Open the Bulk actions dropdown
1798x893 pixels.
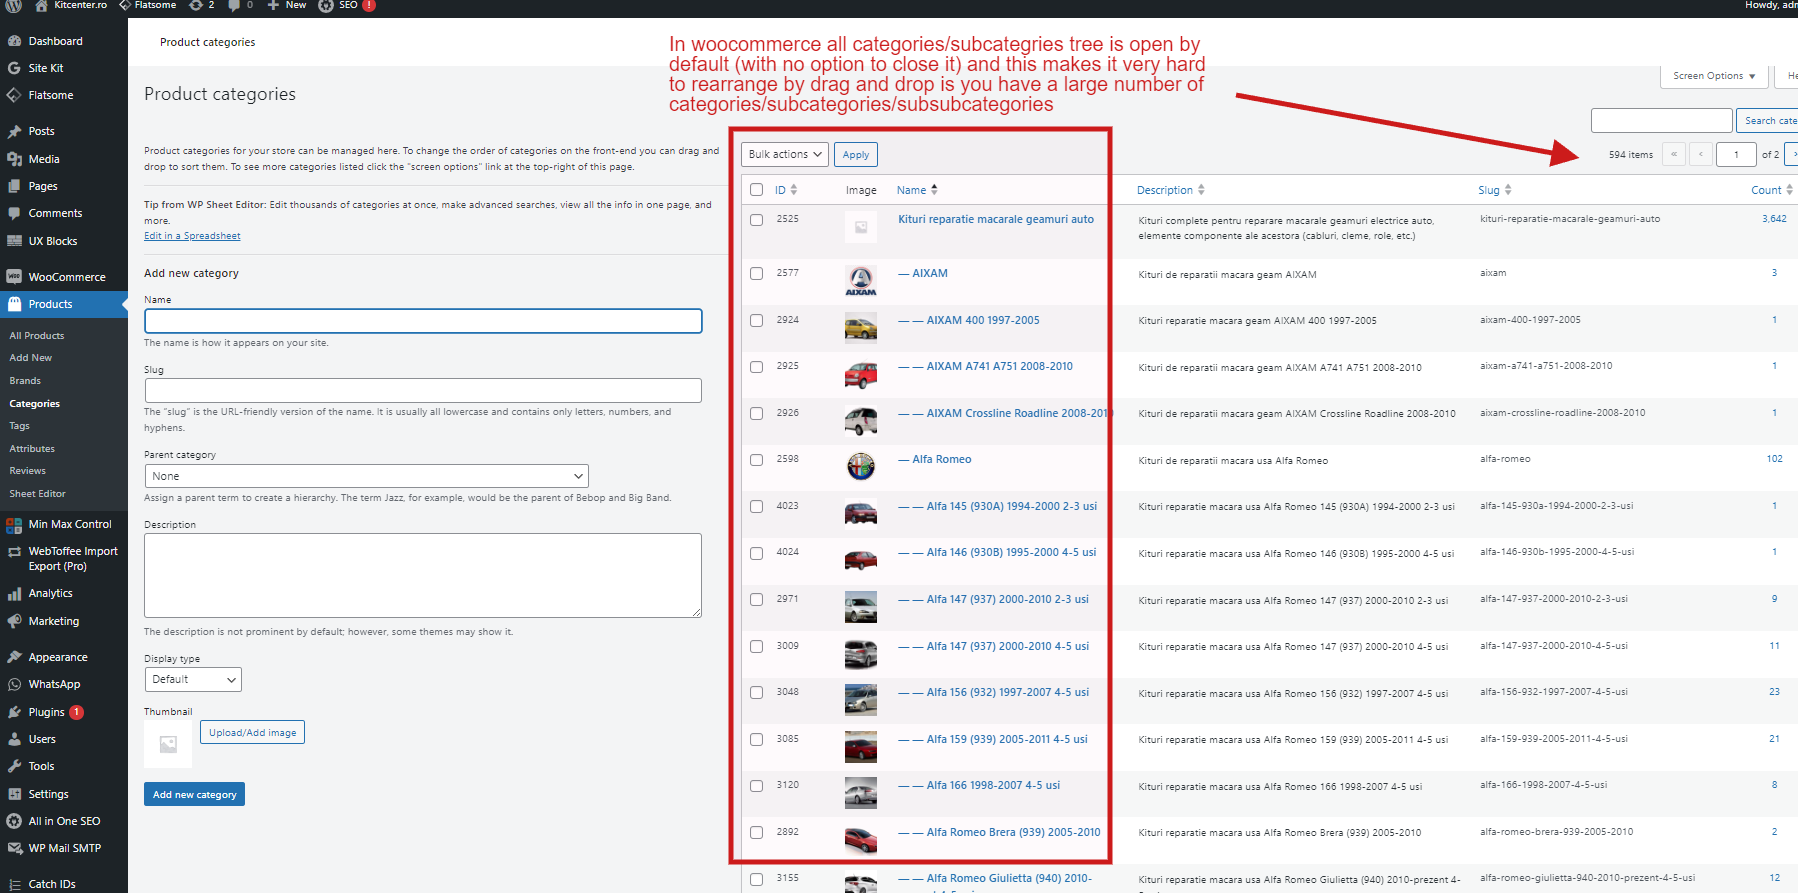785,154
